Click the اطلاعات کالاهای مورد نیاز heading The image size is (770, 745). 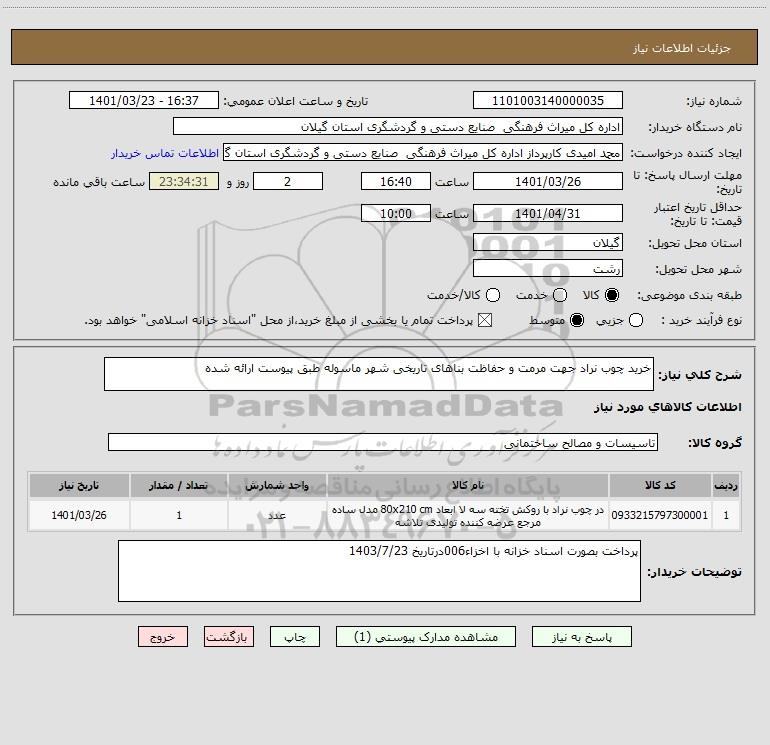coord(667,407)
